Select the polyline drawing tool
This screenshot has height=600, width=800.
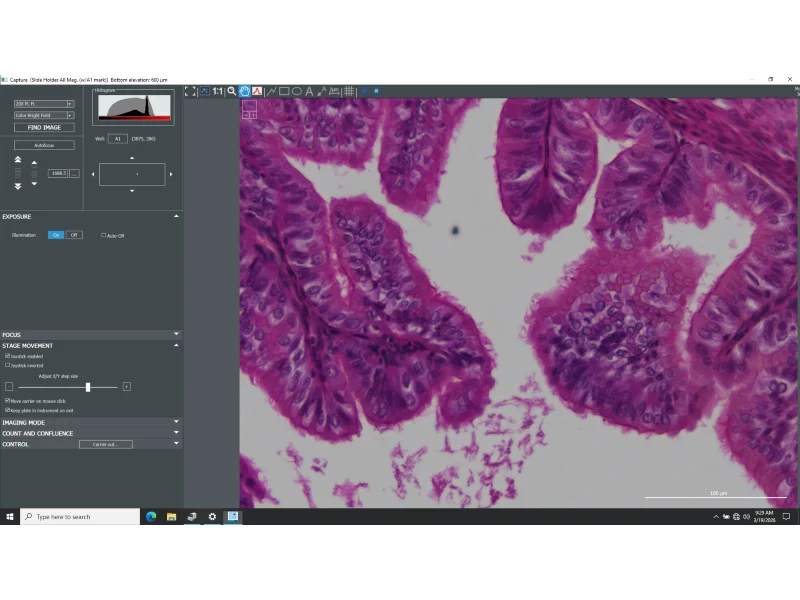click(271, 91)
